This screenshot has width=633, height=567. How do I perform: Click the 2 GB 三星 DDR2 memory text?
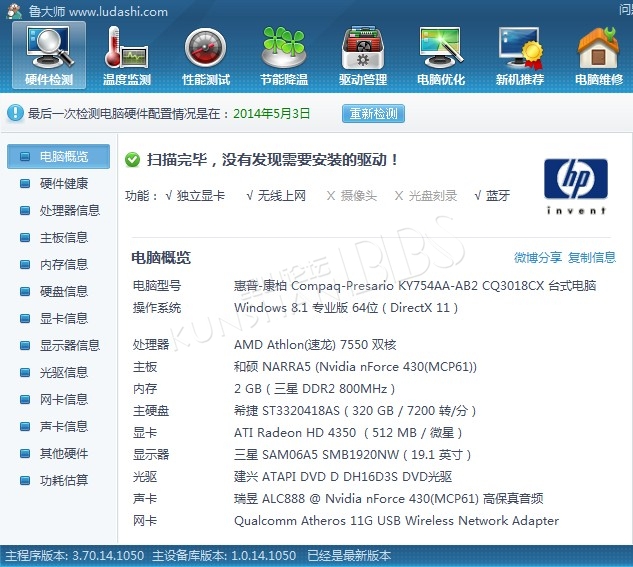[x=314, y=389]
